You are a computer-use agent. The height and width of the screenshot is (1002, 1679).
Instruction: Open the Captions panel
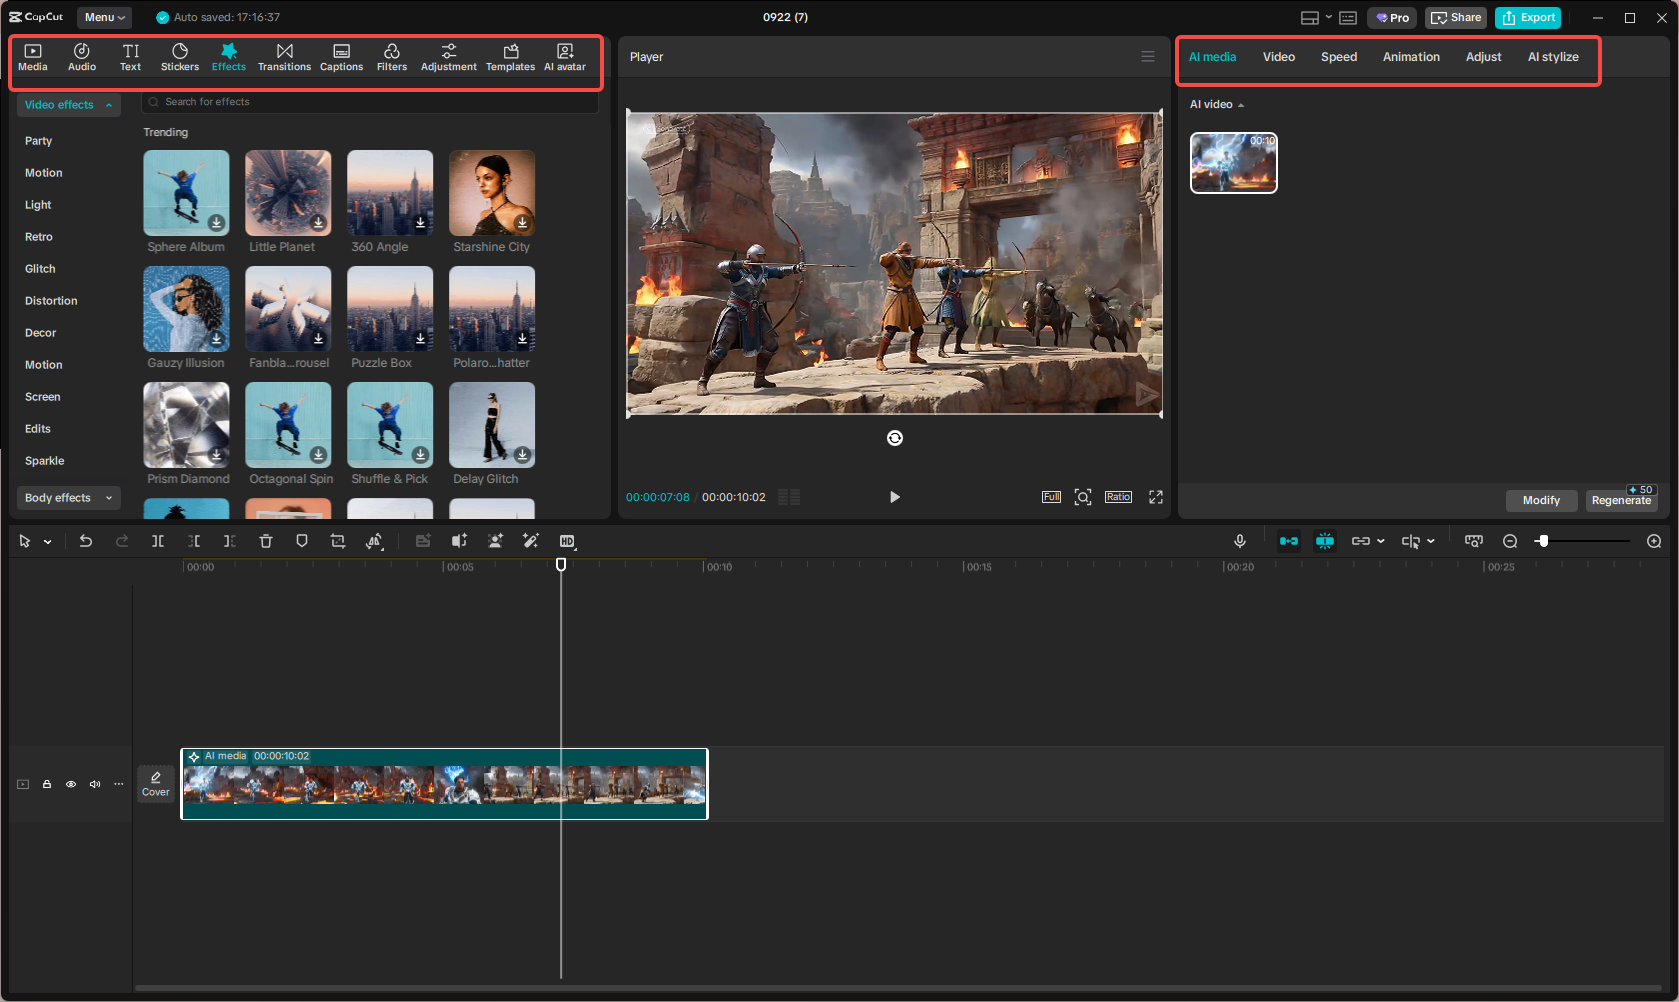341,57
